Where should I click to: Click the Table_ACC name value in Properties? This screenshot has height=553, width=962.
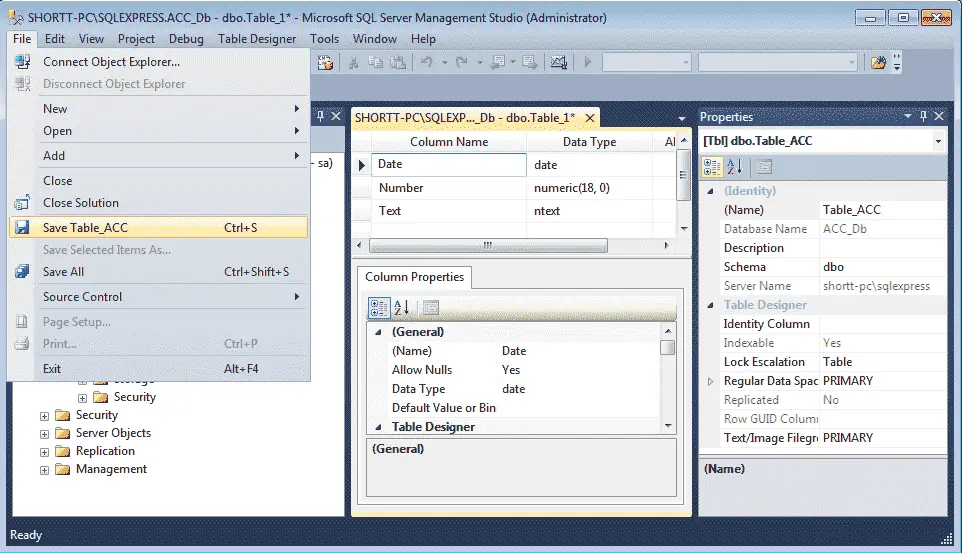[x=882, y=210]
